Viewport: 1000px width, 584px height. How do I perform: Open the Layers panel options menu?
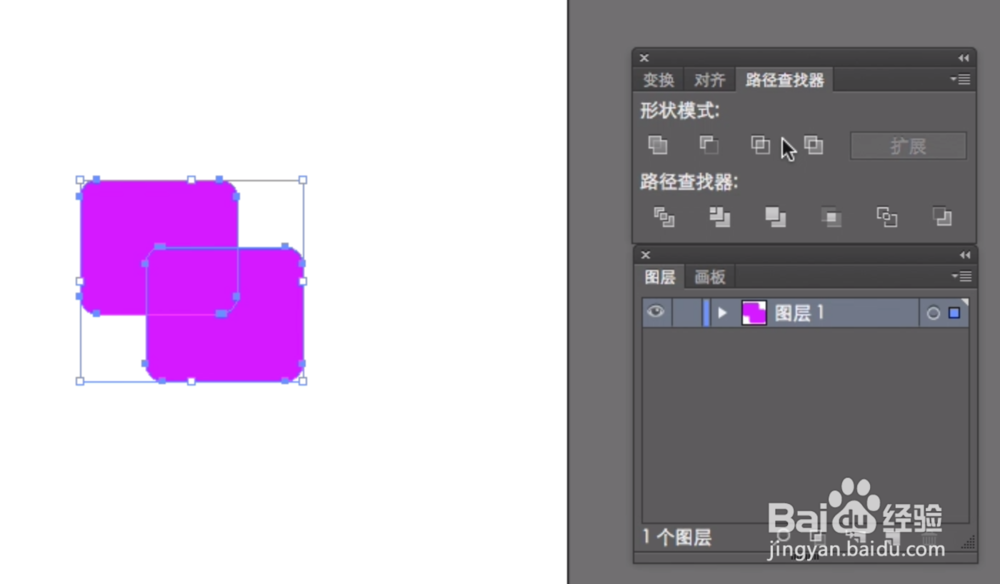[962, 276]
